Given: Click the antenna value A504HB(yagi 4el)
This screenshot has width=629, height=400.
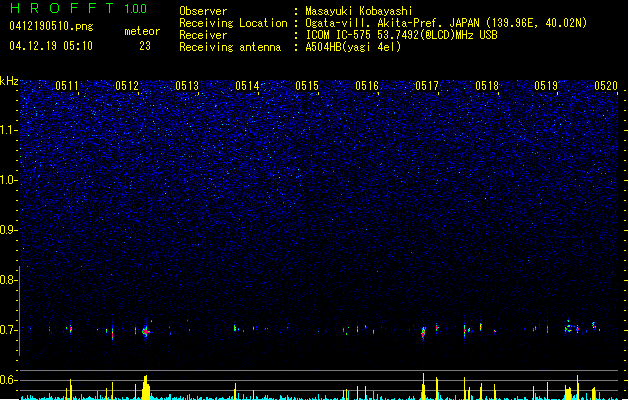Looking at the screenshot, I should coord(353,47).
